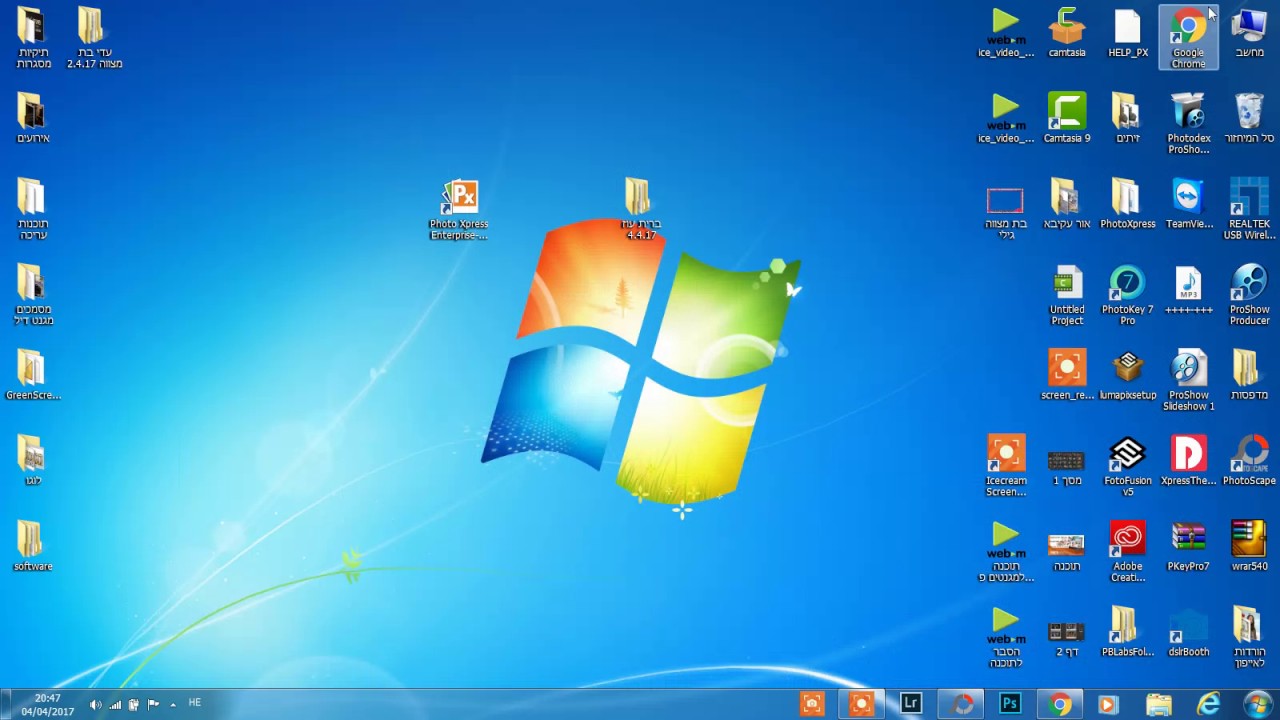The width and height of the screenshot is (1280, 720).
Task: Open Photoshop from the taskbar
Action: pyautogui.click(x=1010, y=704)
